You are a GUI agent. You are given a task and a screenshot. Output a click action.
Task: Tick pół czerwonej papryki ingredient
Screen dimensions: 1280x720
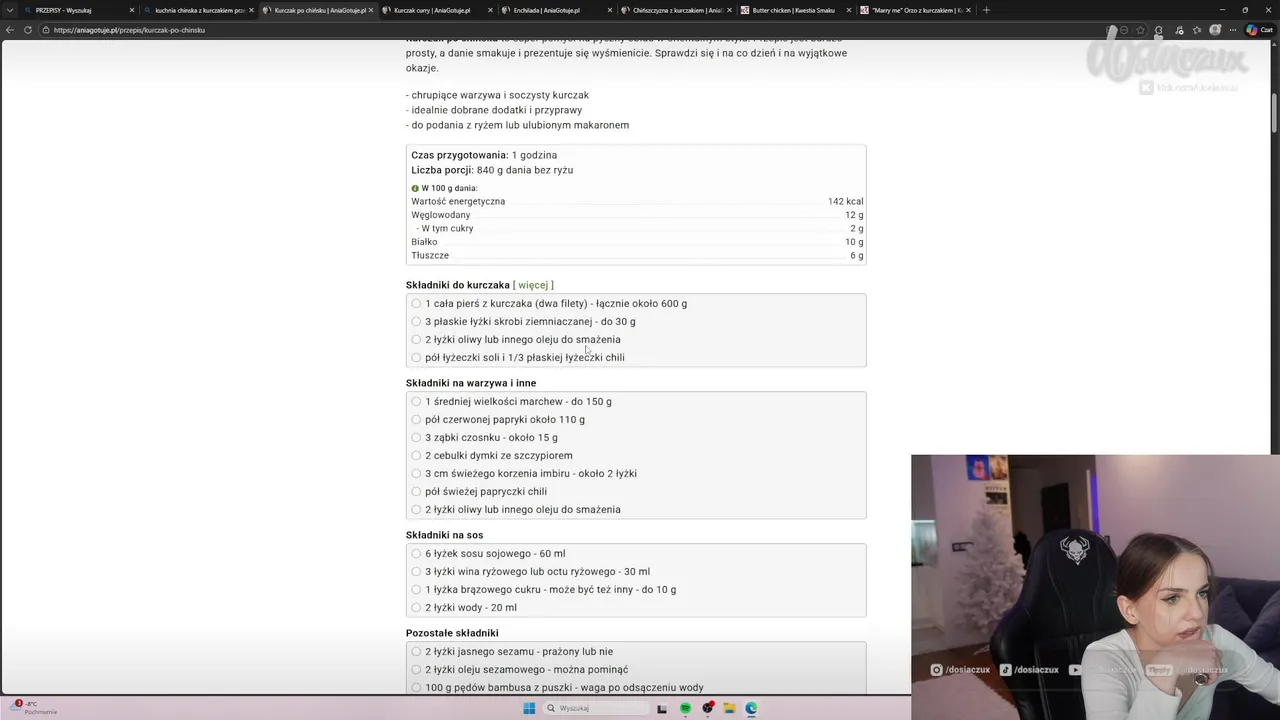416,419
